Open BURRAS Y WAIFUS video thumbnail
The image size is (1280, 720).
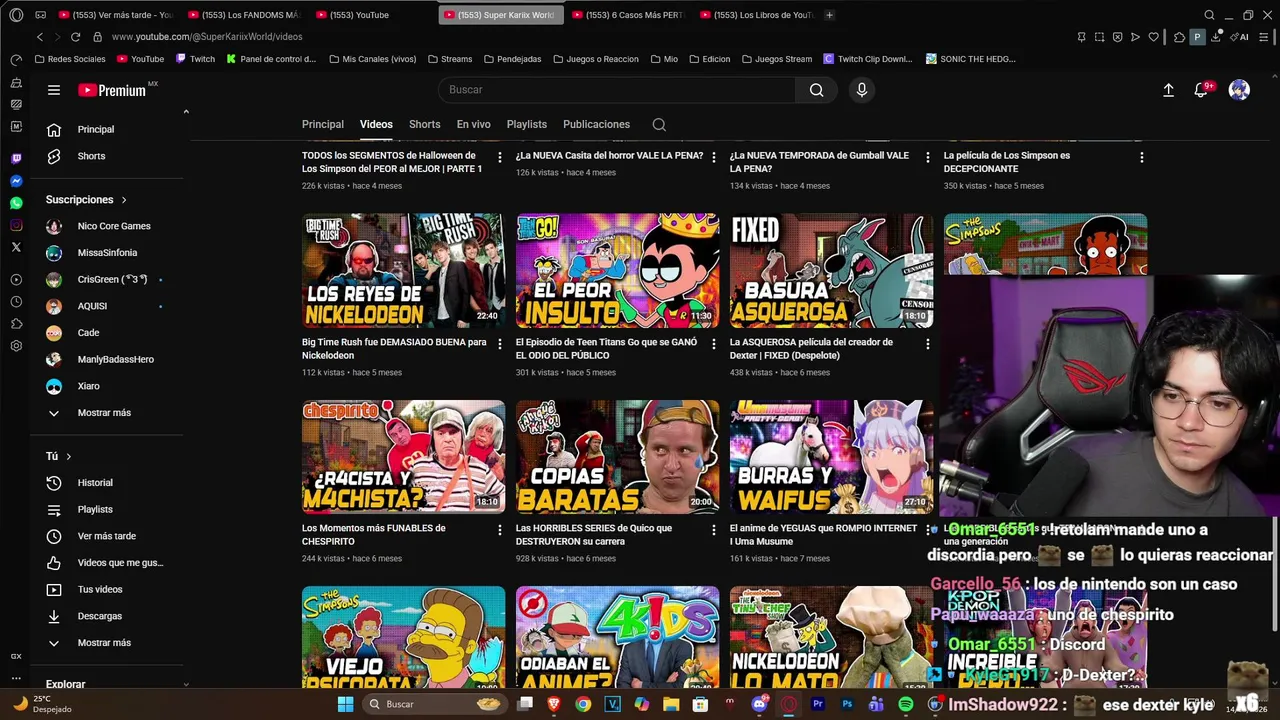coord(831,457)
